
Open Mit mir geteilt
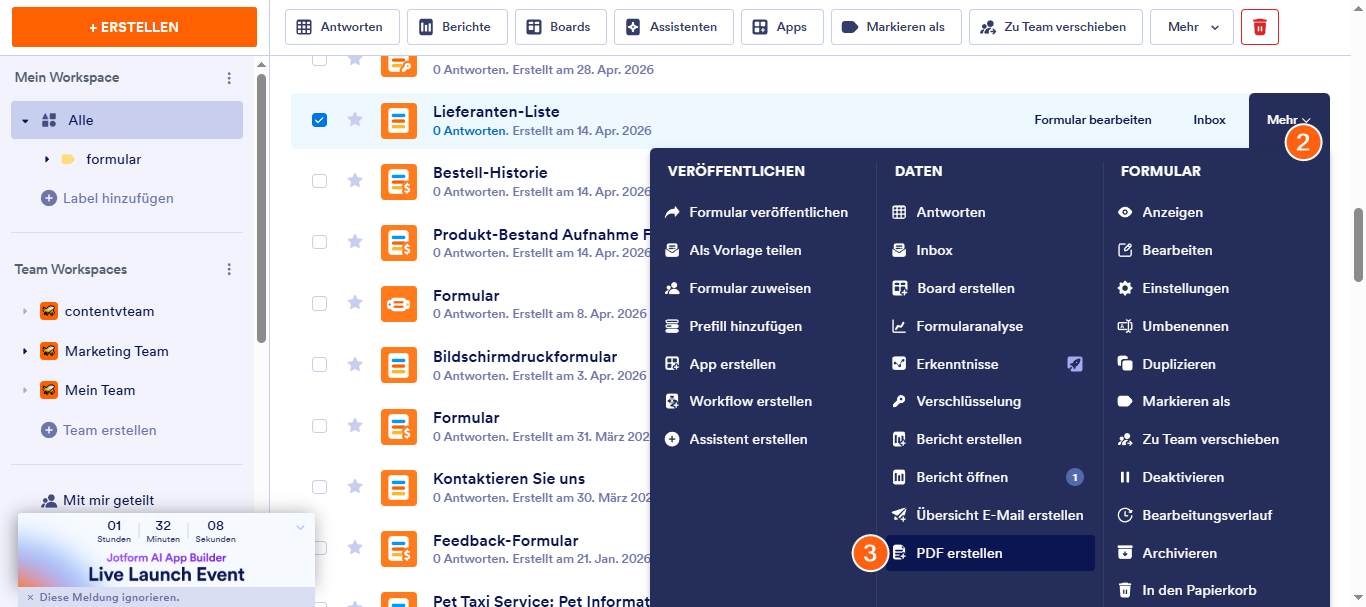(x=98, y=500)
